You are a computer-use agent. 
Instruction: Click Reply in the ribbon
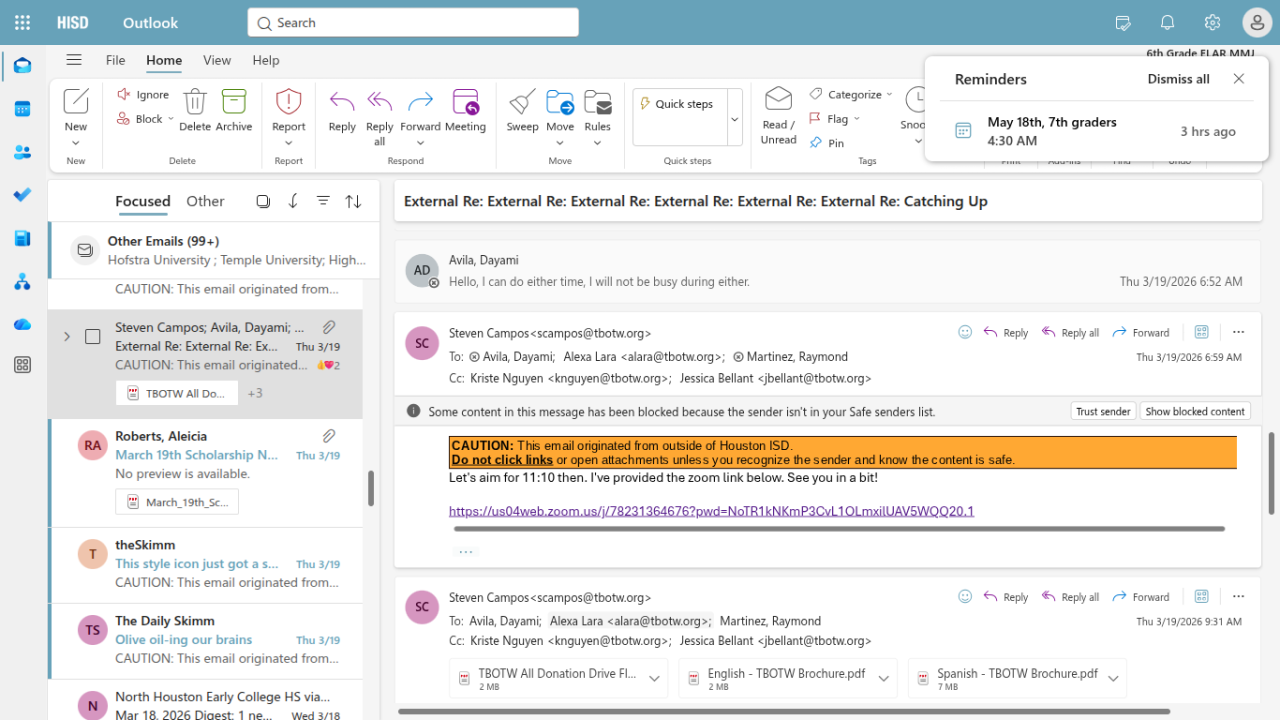point(342,109)
